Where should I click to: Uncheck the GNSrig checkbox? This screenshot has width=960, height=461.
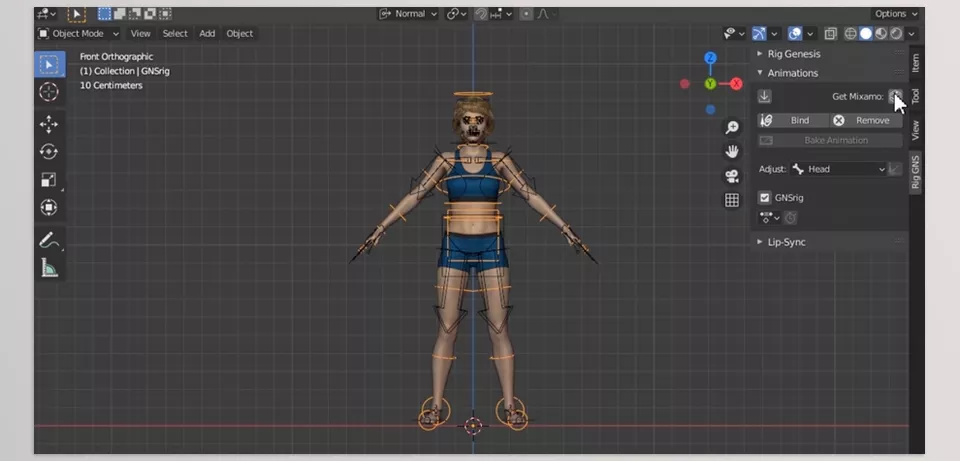point(764,198)
